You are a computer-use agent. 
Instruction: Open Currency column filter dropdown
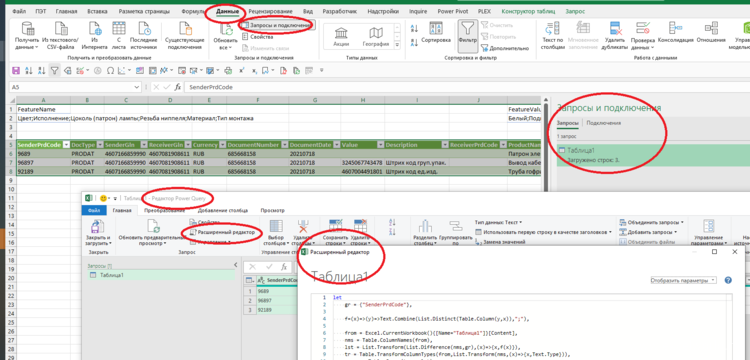[222, 145]
